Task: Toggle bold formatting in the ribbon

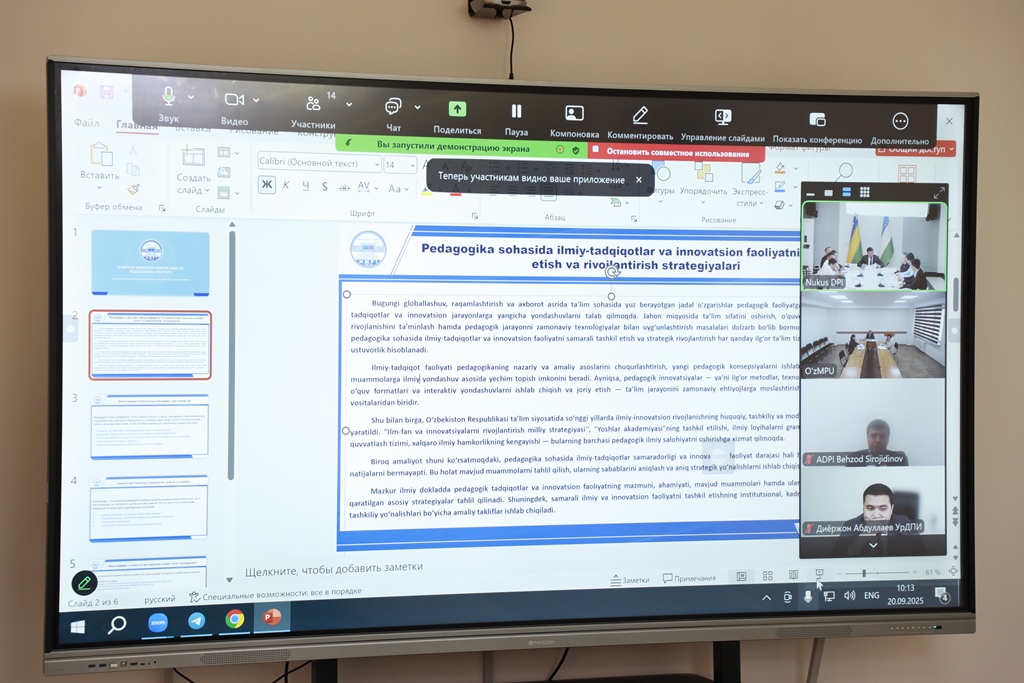Action: (x=266, y=185)
